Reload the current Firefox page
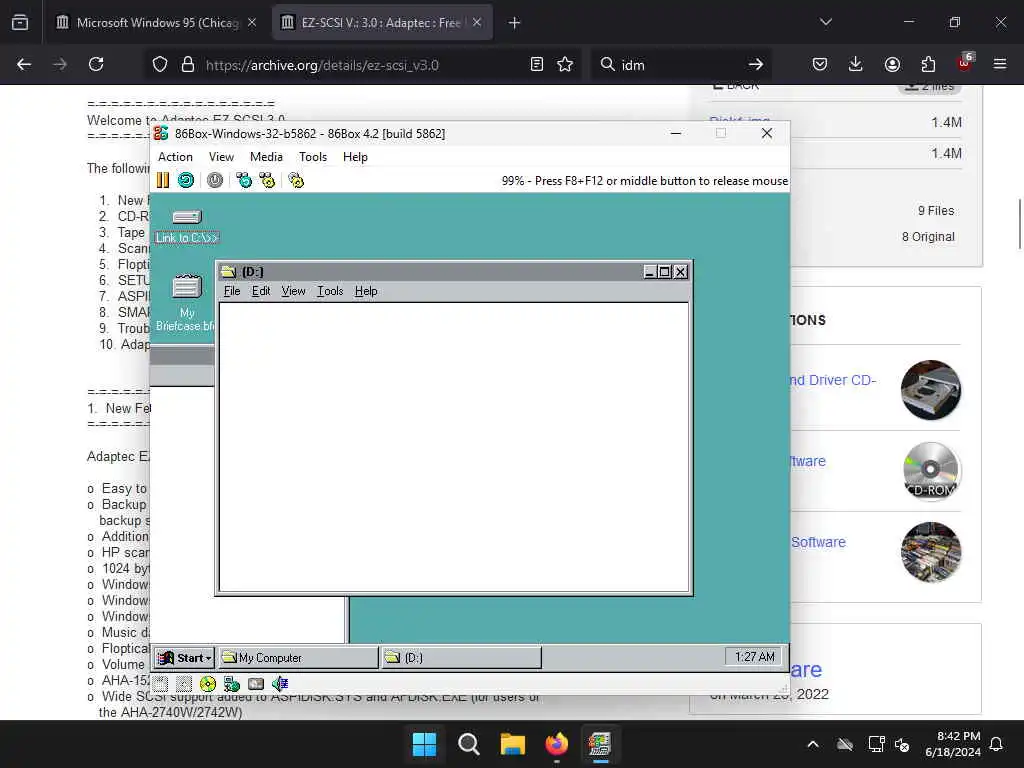Image resolution: width=1024 pixels, height=768 pixels. (x=96, y=64)
